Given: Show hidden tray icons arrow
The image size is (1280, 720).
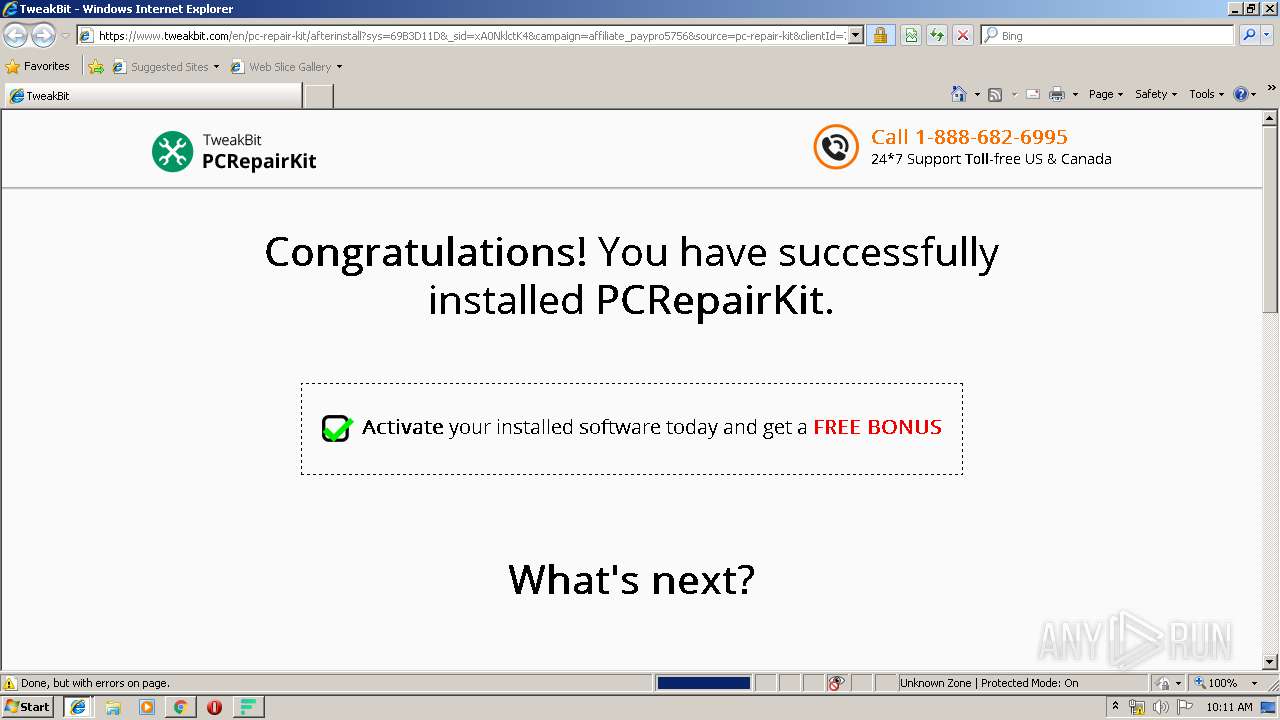Looking at the screenshot, I should point(1115,707).
